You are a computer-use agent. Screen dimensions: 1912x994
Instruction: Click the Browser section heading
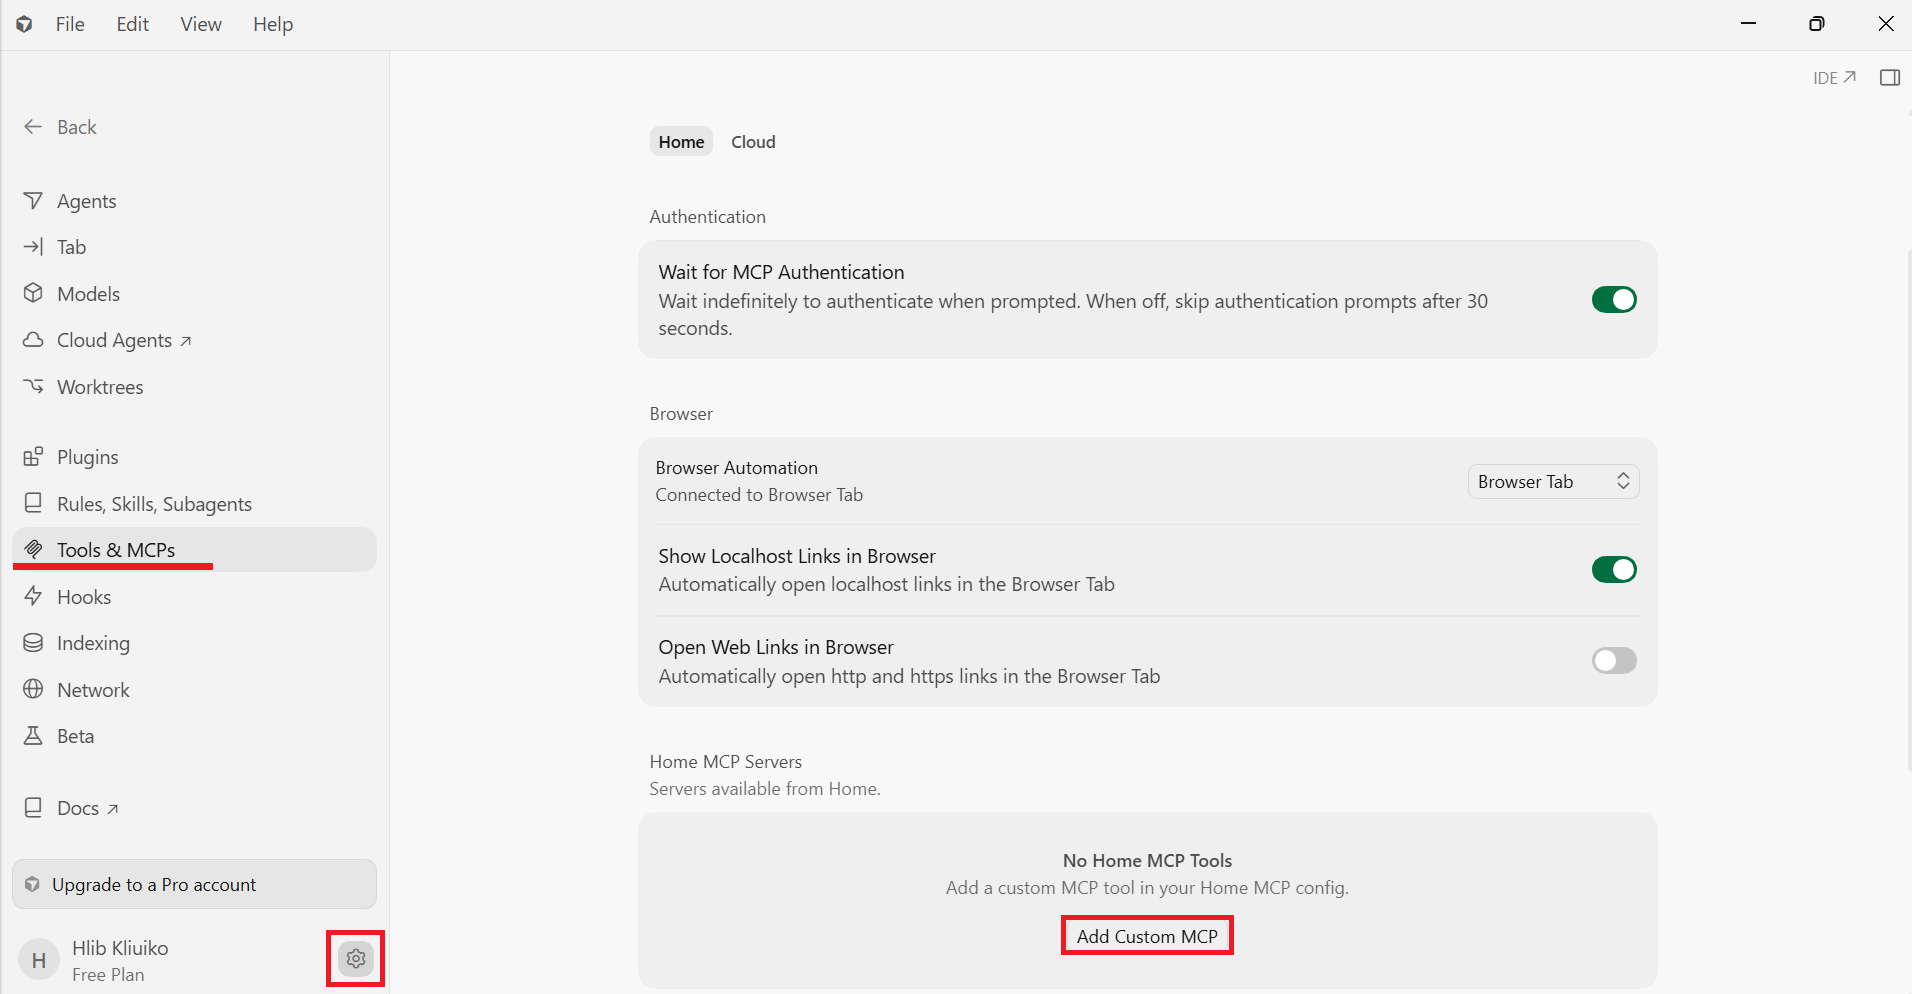(x=681, y=414)
